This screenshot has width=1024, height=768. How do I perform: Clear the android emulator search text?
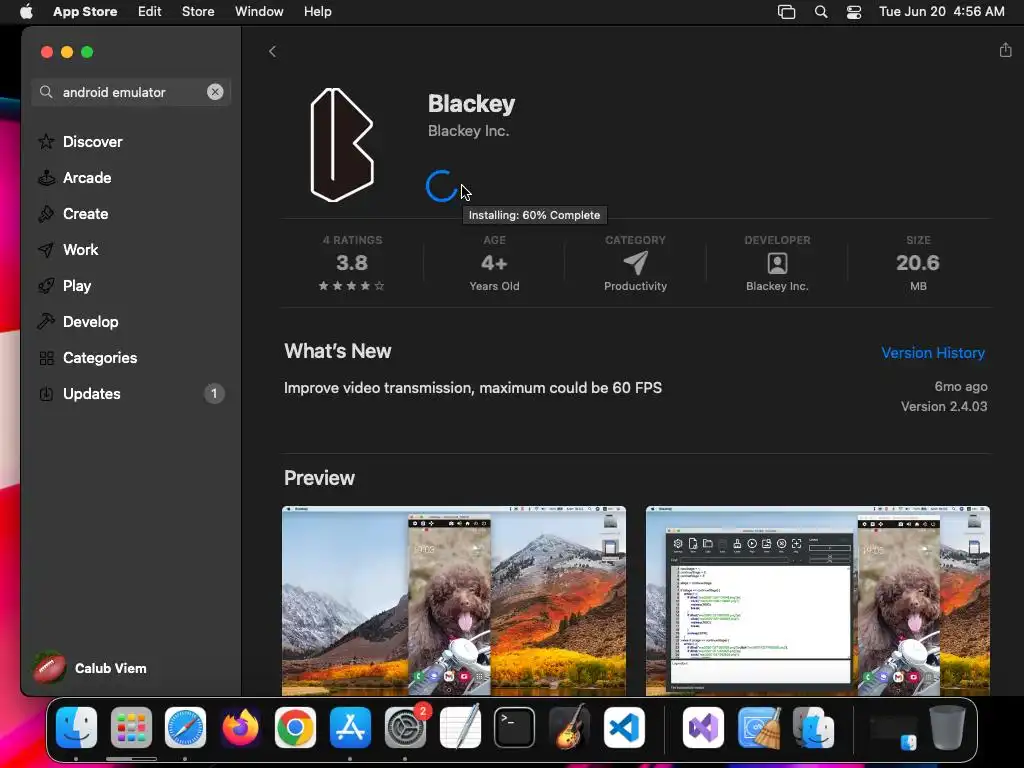[215, 92]
